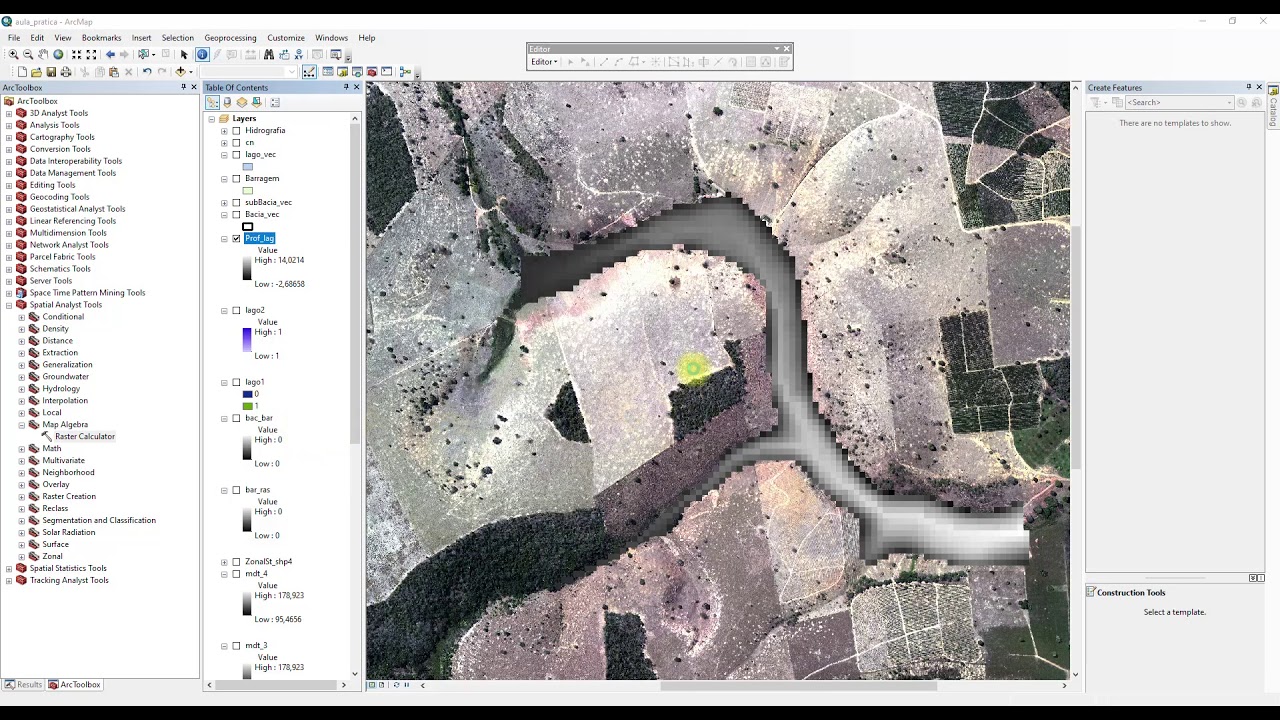Screen dimensions: 1280x720
Task: Open the Python window icon
Action: coord(386,72)
